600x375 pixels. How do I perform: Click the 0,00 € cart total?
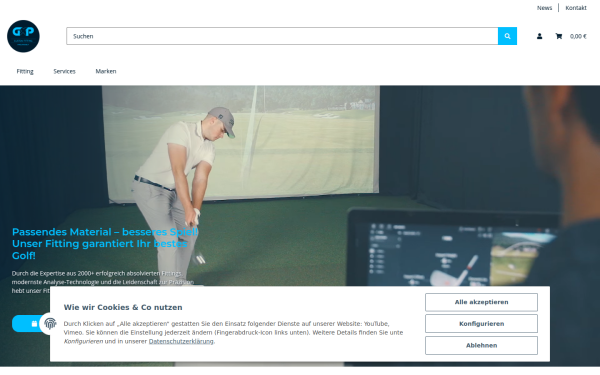point(578,36)
